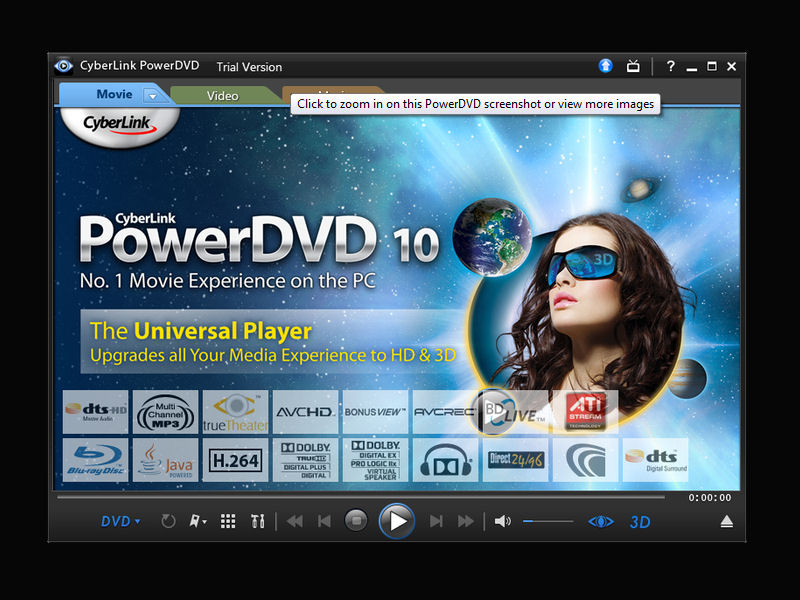Click the Help question mark button
The image size is (800, 600).
tap(670, 65)
